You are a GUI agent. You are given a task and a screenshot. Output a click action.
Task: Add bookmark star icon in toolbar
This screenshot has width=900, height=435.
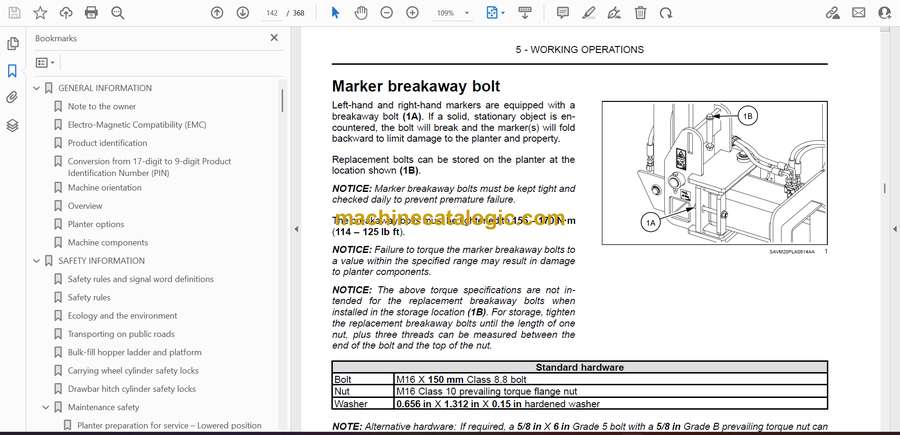[40, 13]
